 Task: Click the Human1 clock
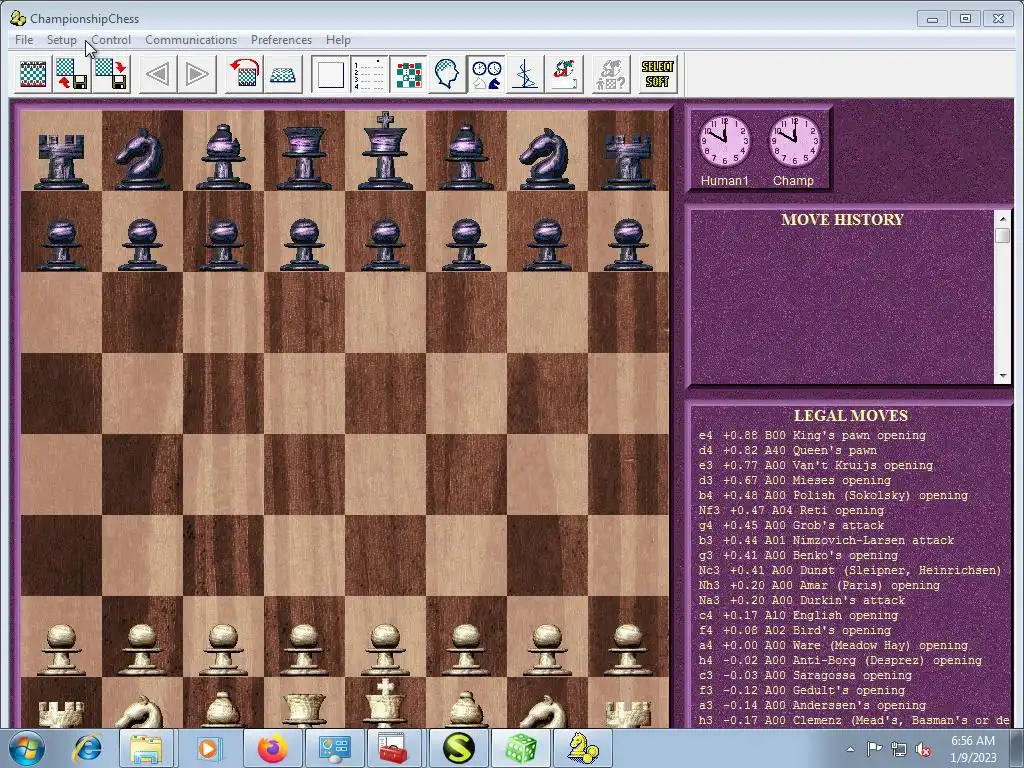724,141
